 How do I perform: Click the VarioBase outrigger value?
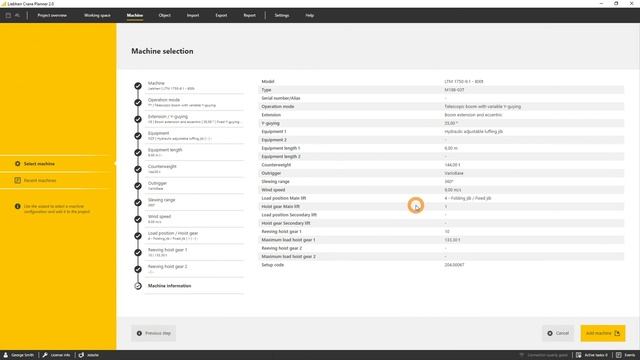pos(454,173)
